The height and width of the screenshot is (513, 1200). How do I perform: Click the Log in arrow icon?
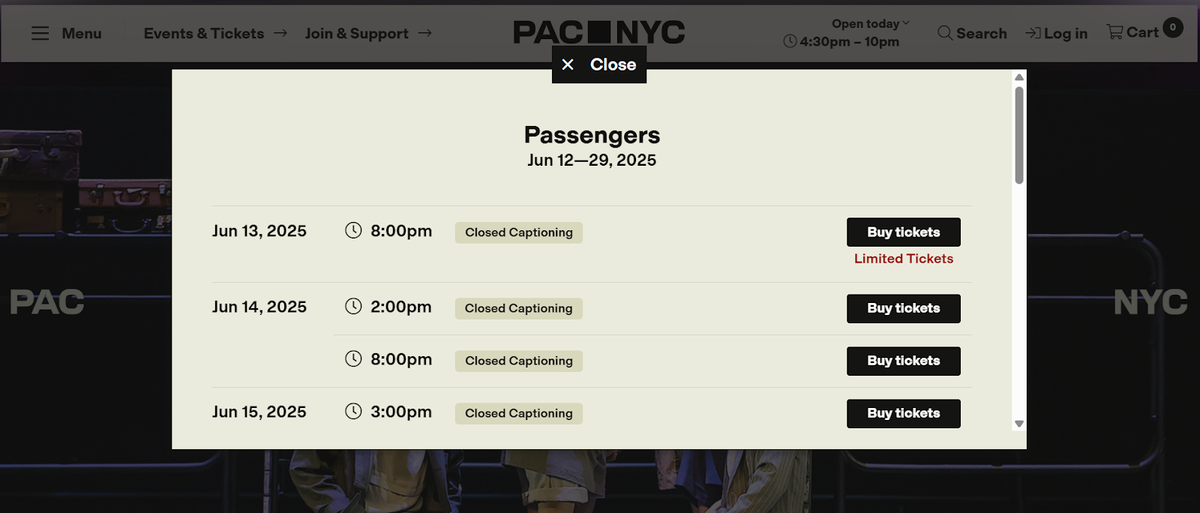[x=1033, y=33]
